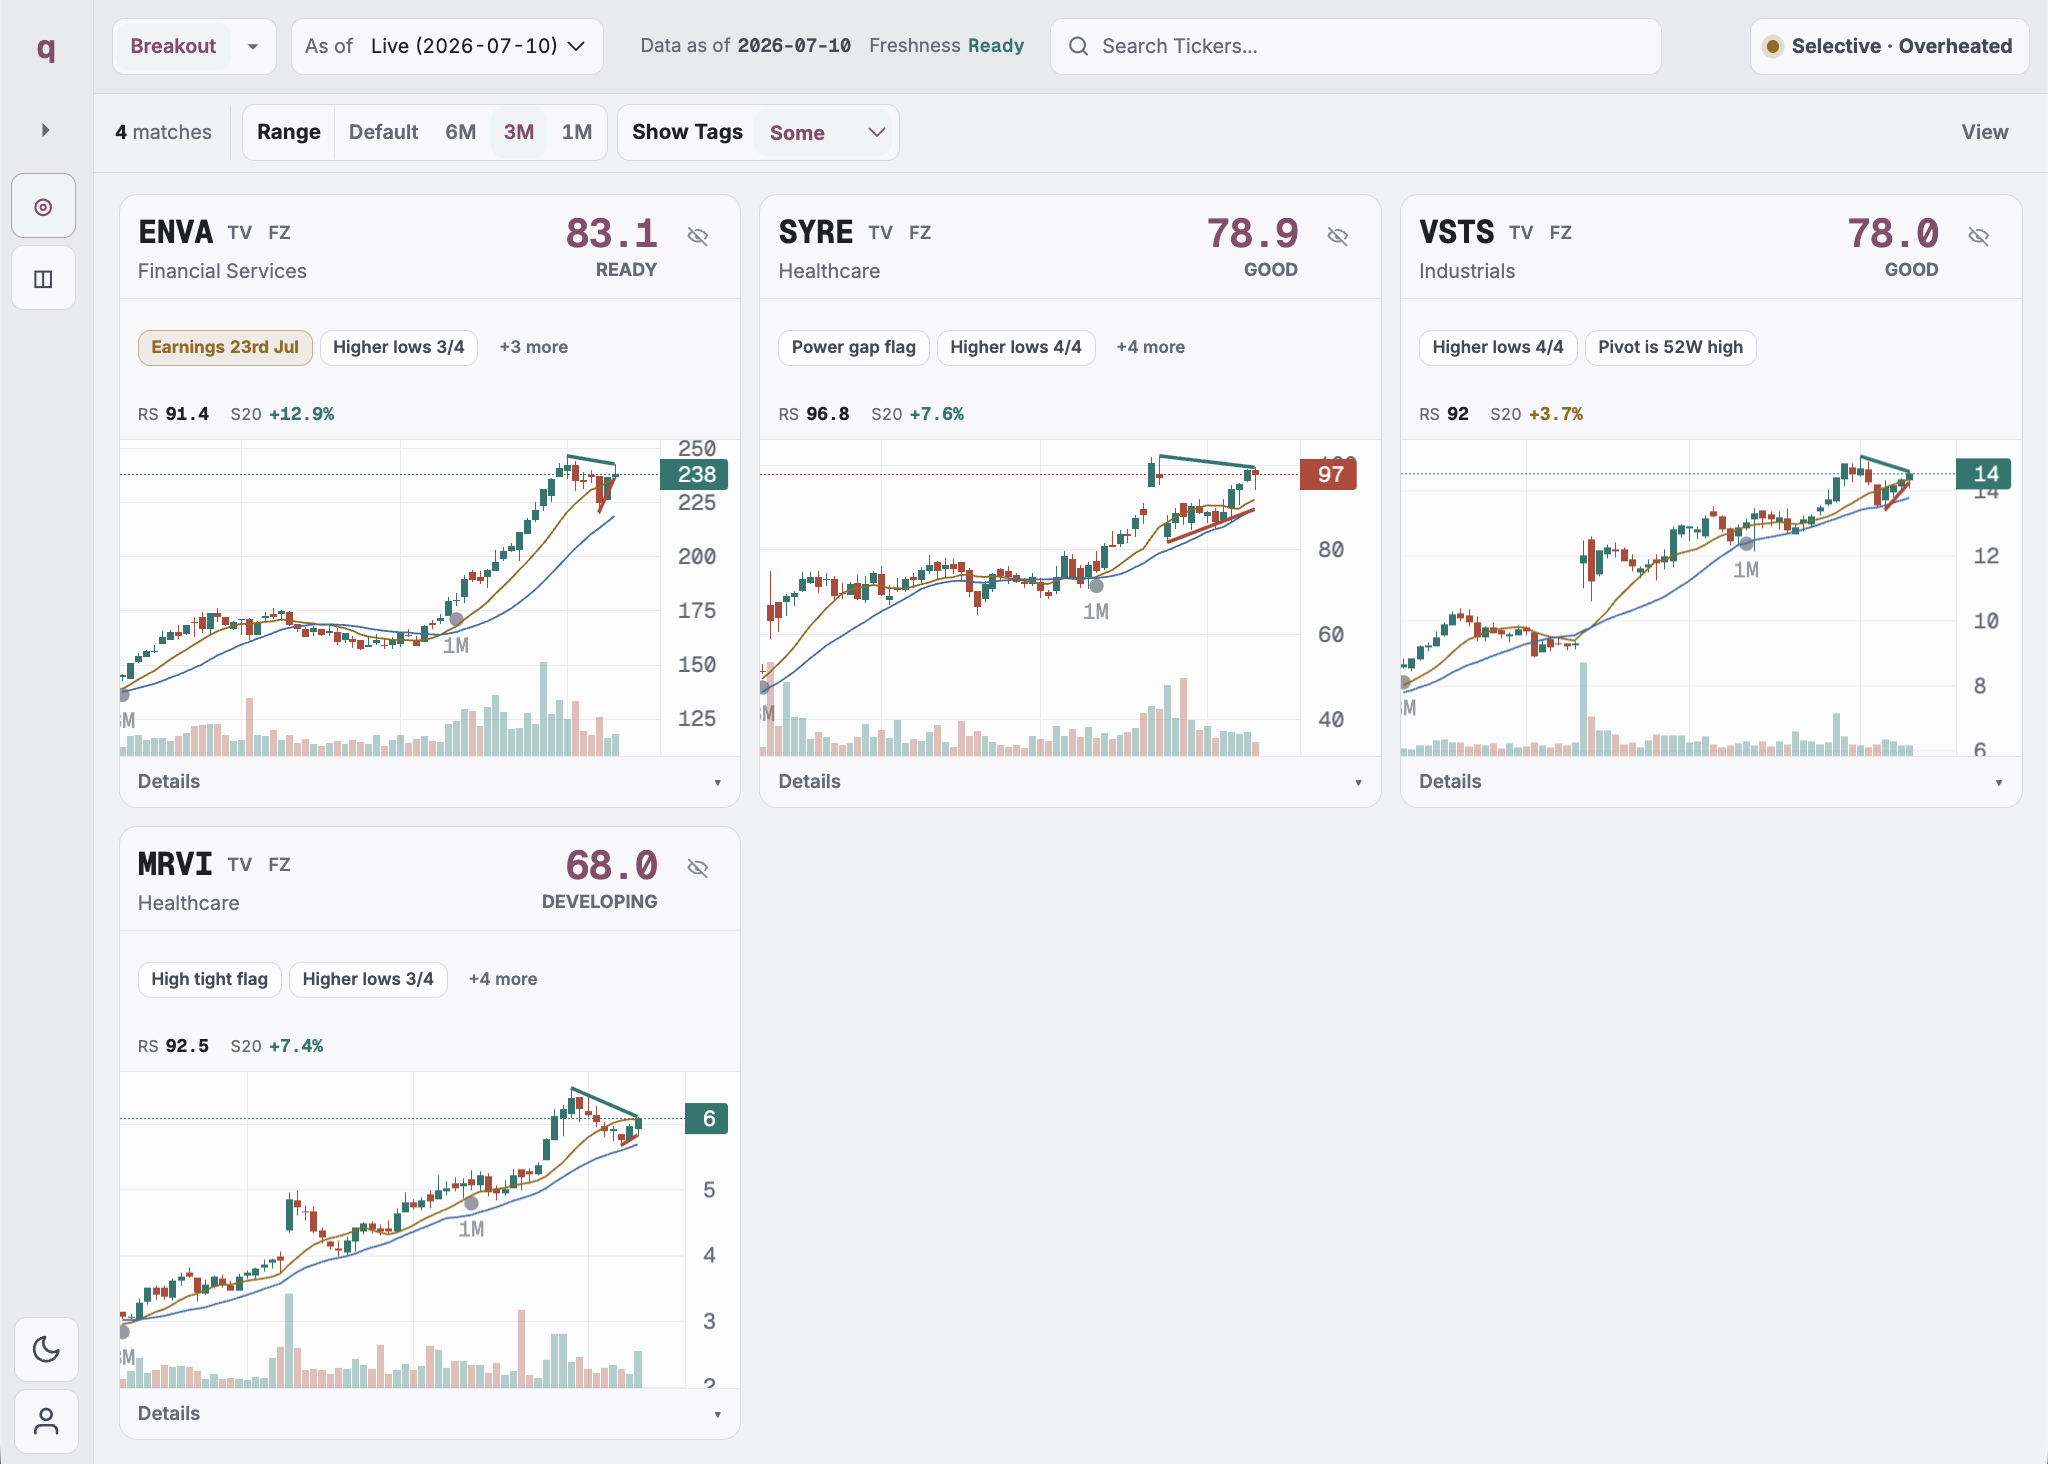Click ENVA Higher lows 3/4 tag
The width and height of the screenshot is (2048, 1464).
(x=398, y=347)
